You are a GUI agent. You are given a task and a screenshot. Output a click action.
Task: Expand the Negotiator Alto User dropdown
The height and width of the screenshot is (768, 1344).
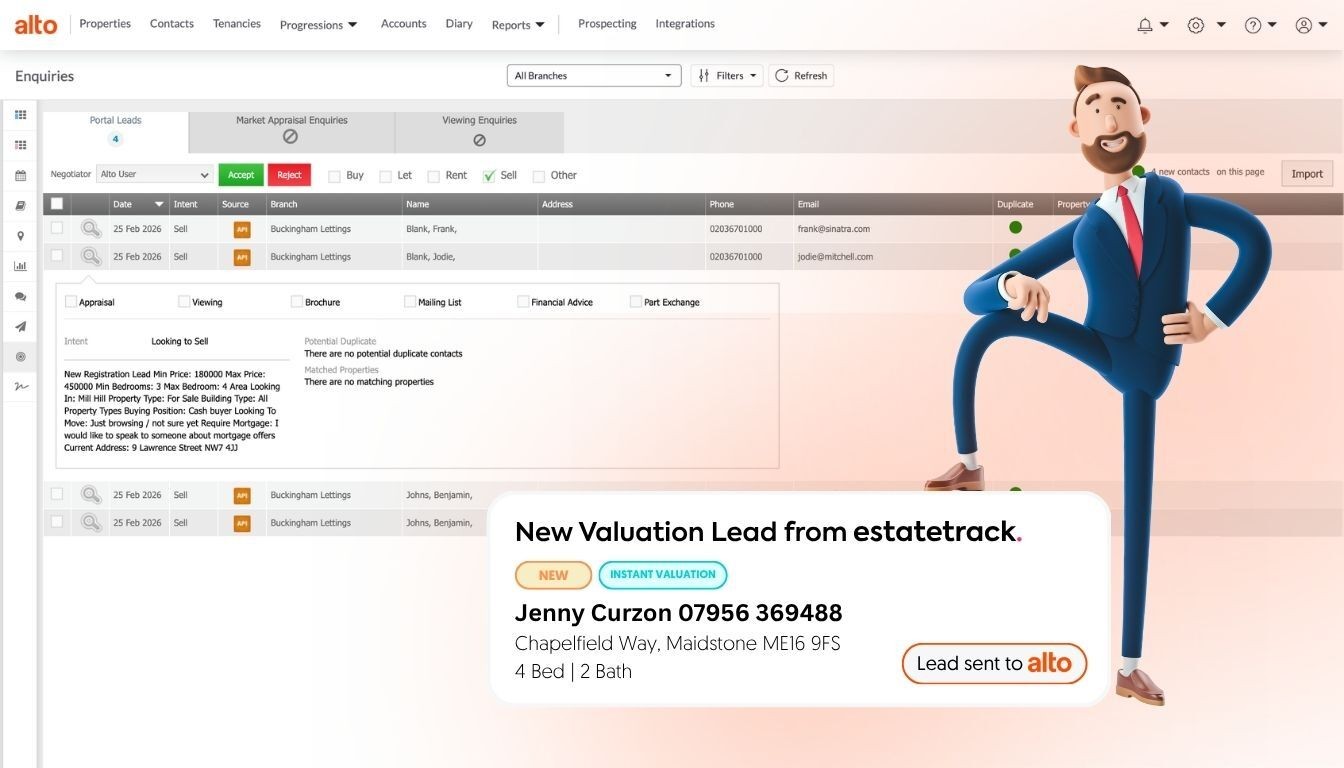tap(153, 174)
